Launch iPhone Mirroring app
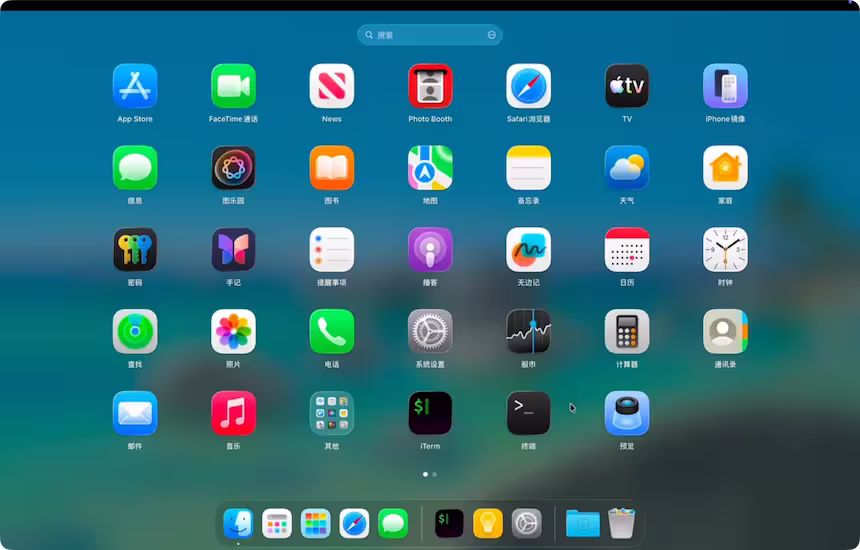Screen dimensions: 860x550 pos(725,86)
